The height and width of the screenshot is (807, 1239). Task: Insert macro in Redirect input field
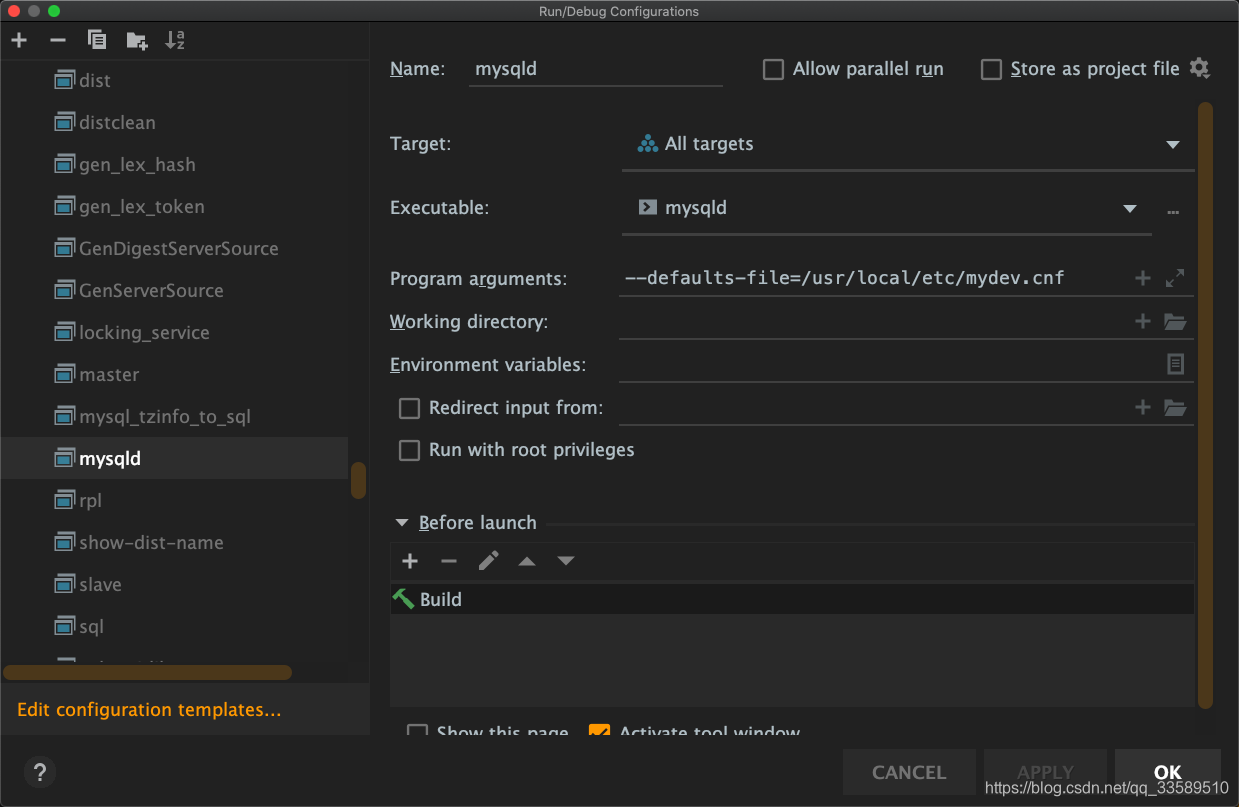[1143, 407]
